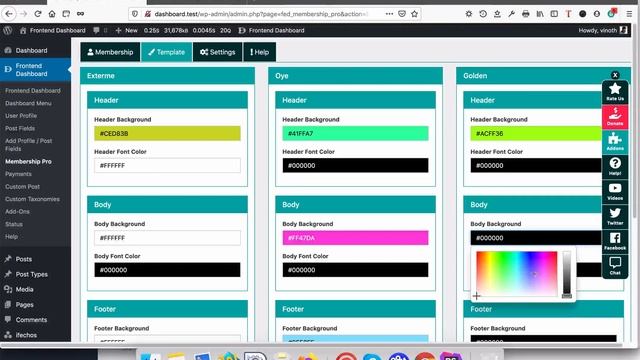
Task: Click Oye Body Font Color #000000 field
Action: click(356, 270)
